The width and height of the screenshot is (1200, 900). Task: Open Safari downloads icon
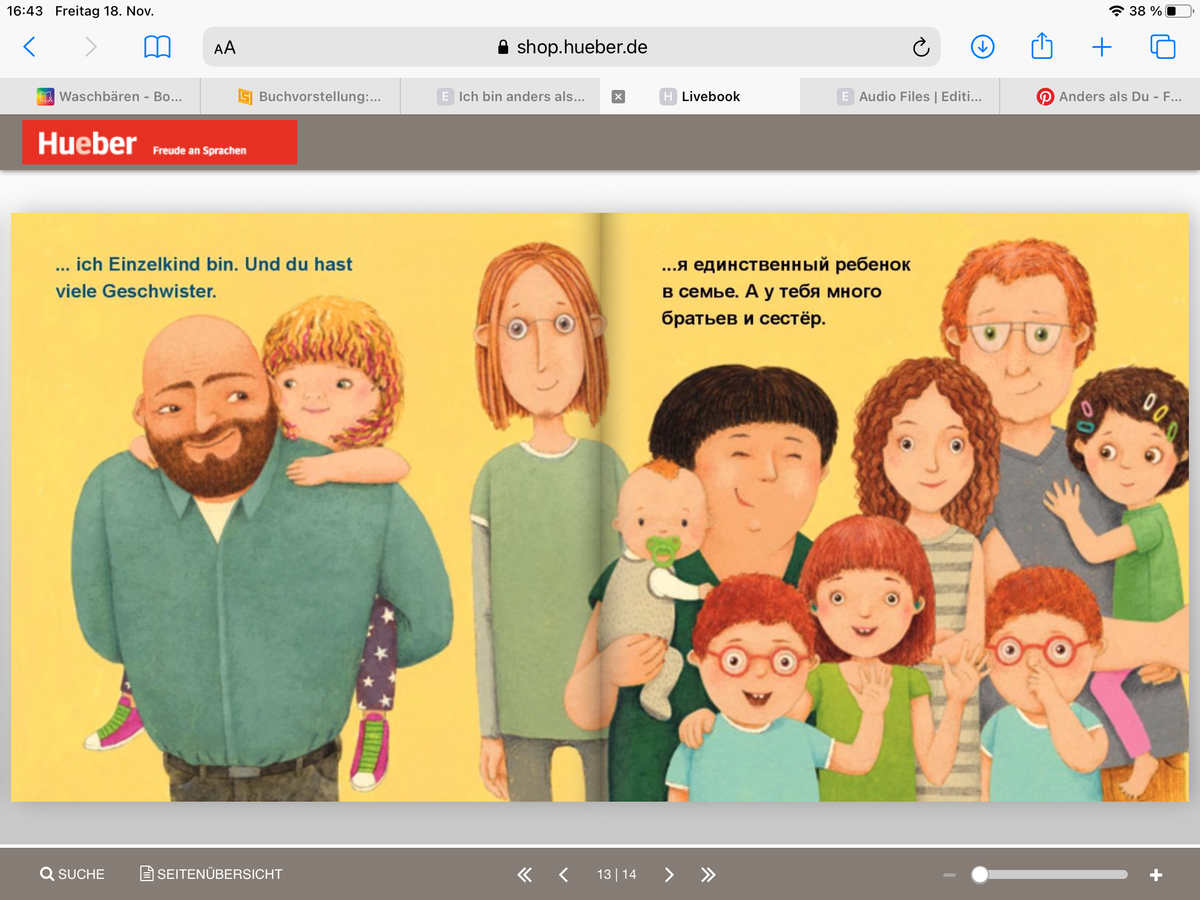coord(983,47)
